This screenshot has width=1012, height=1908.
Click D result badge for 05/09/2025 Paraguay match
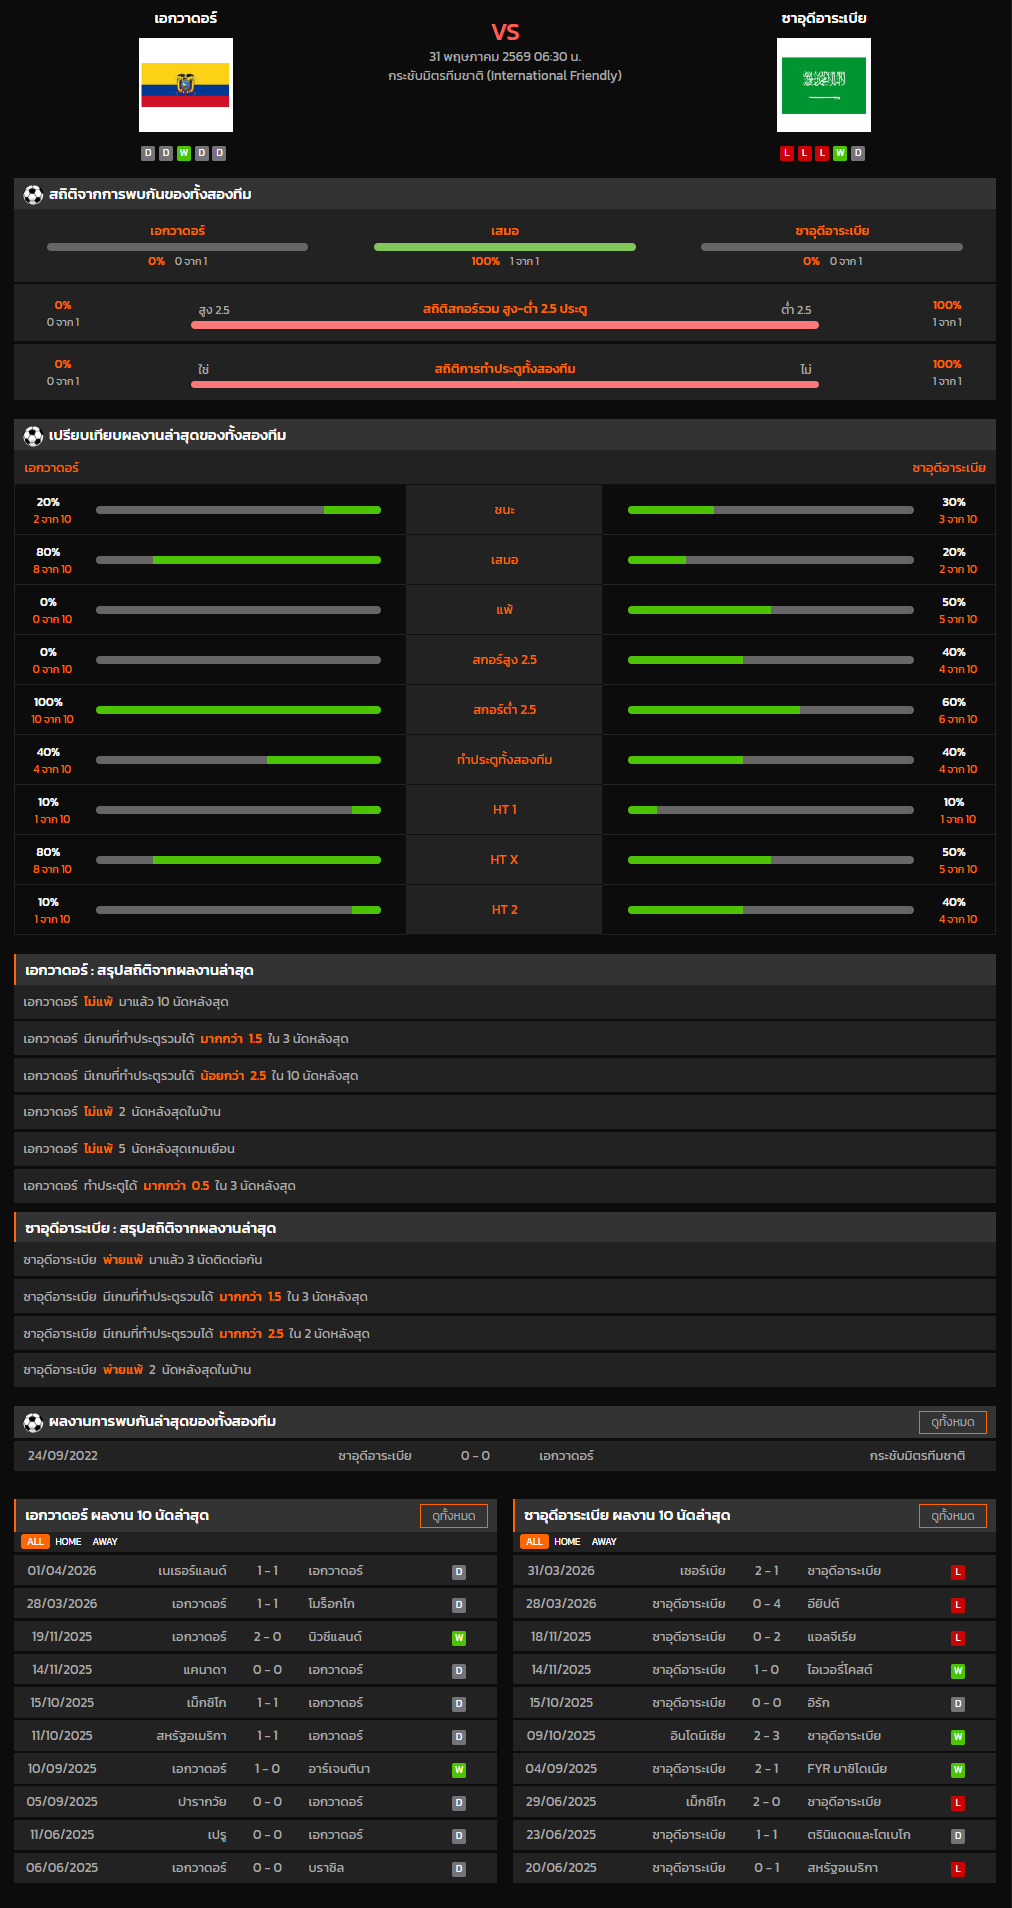coord(459,1803)
